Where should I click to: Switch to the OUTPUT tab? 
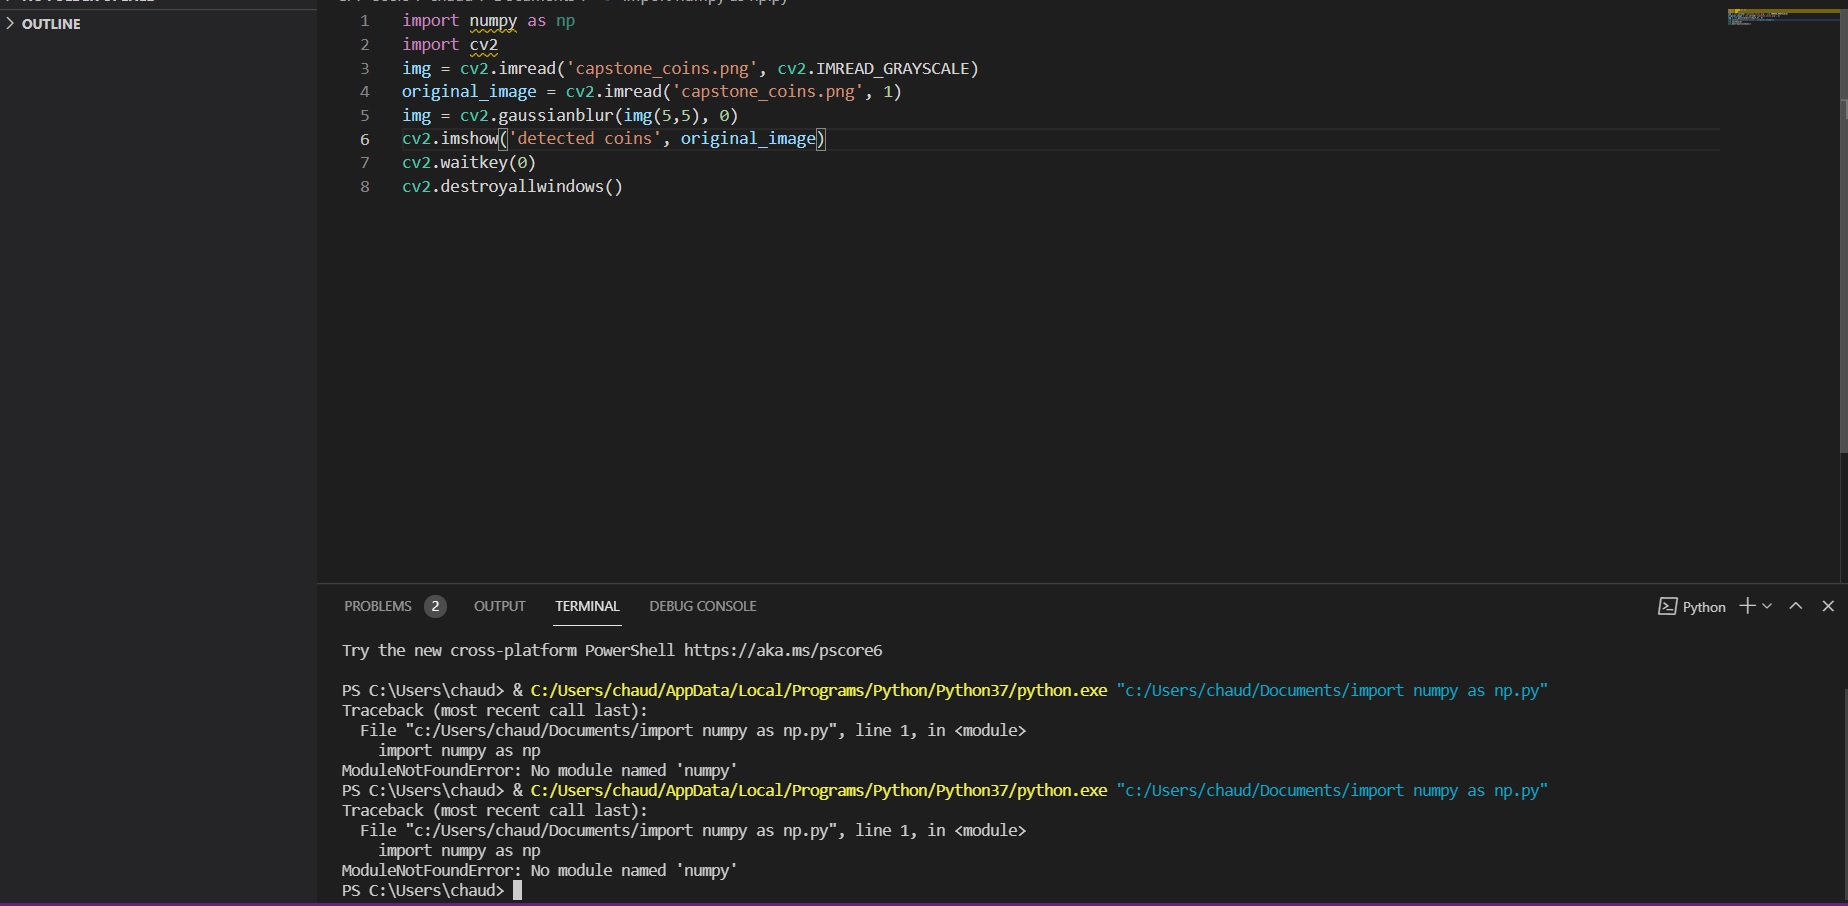499,606
